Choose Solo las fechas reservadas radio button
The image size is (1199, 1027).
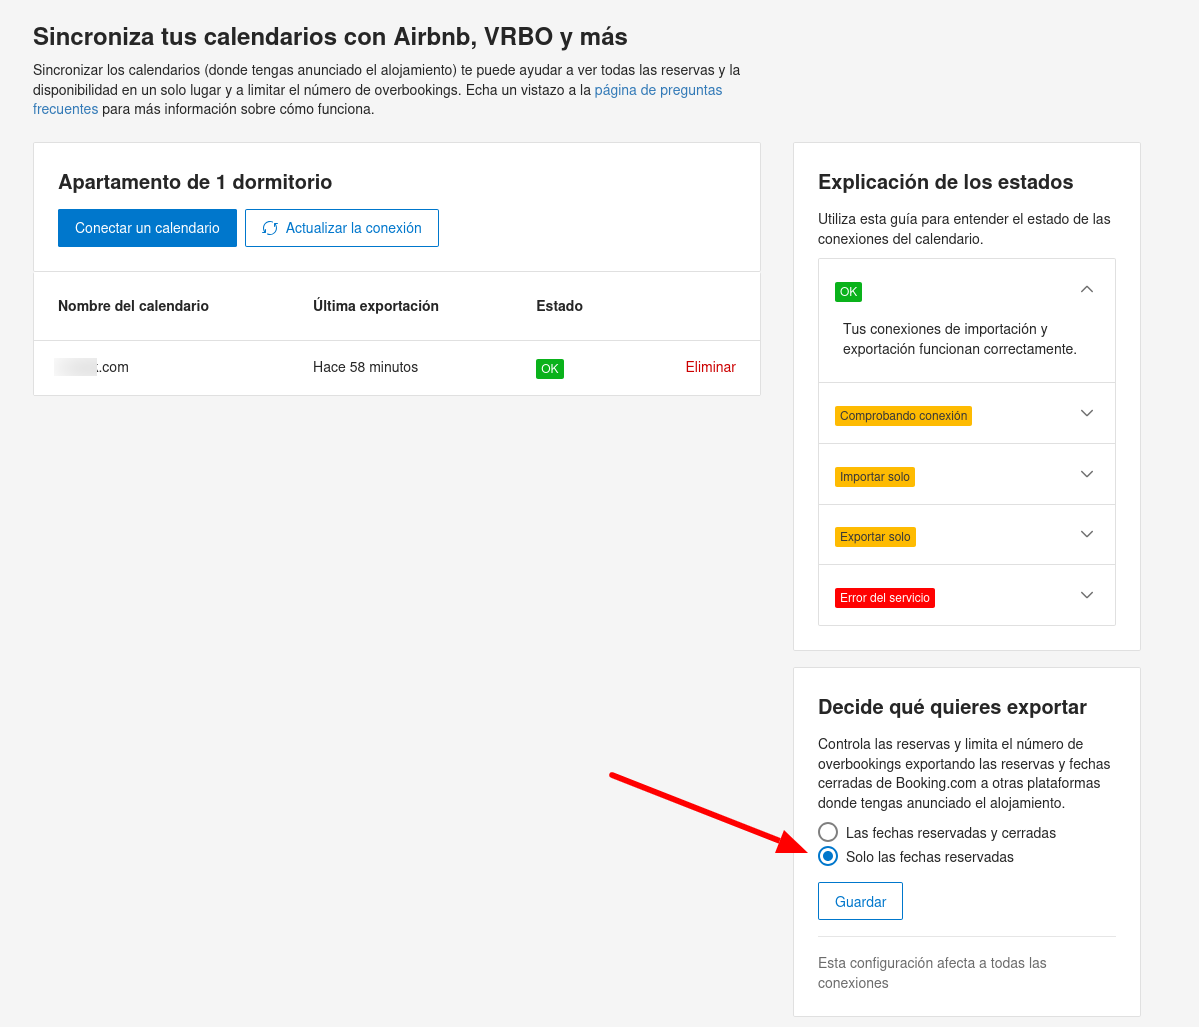828,856
